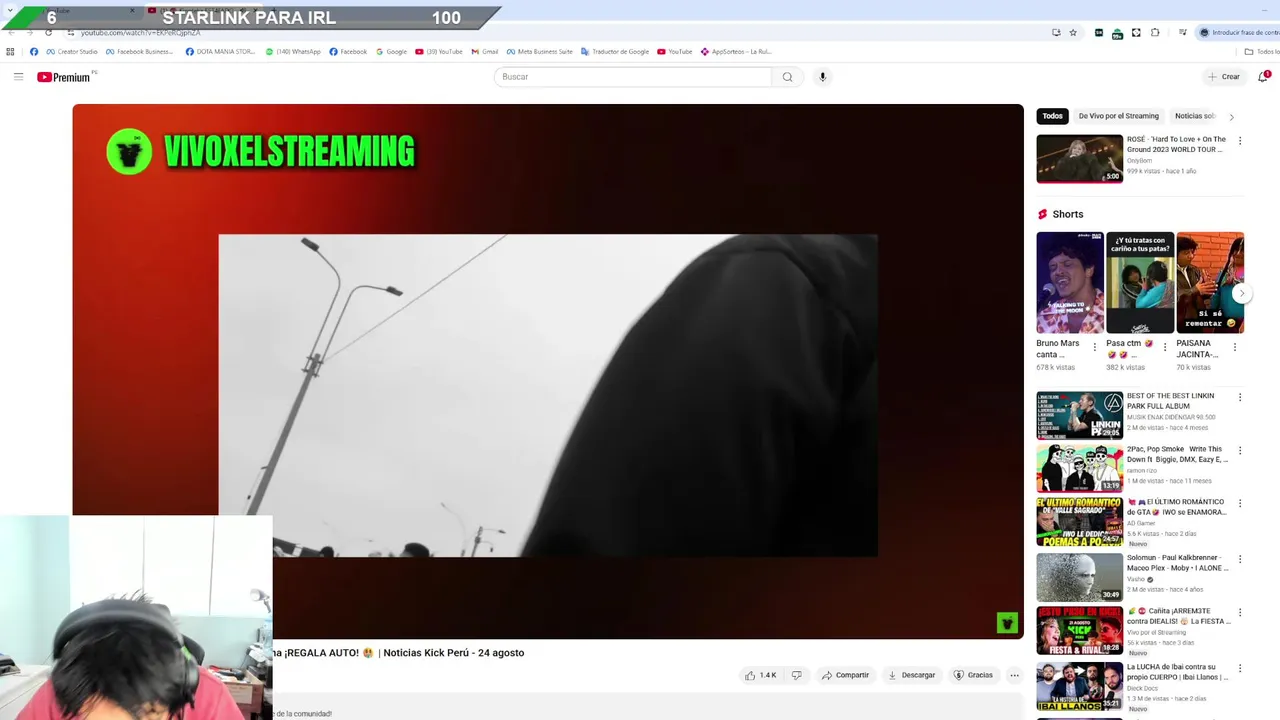Open the (39) YouTube bookmark
This screenshot has width=1280, height=720.
point(439,52)
